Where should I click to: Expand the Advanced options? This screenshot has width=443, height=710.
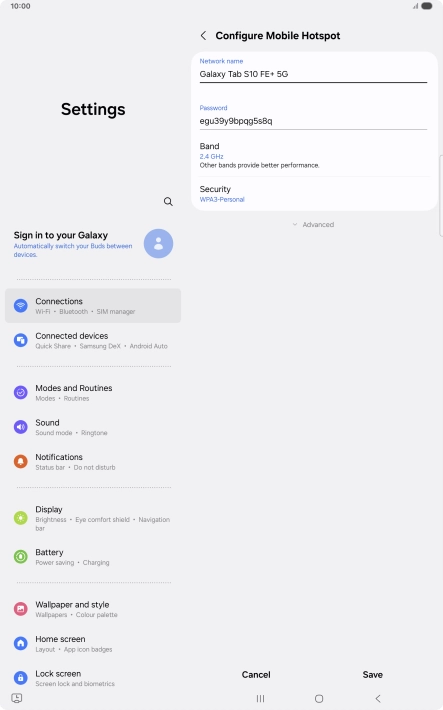pos(313,225)
